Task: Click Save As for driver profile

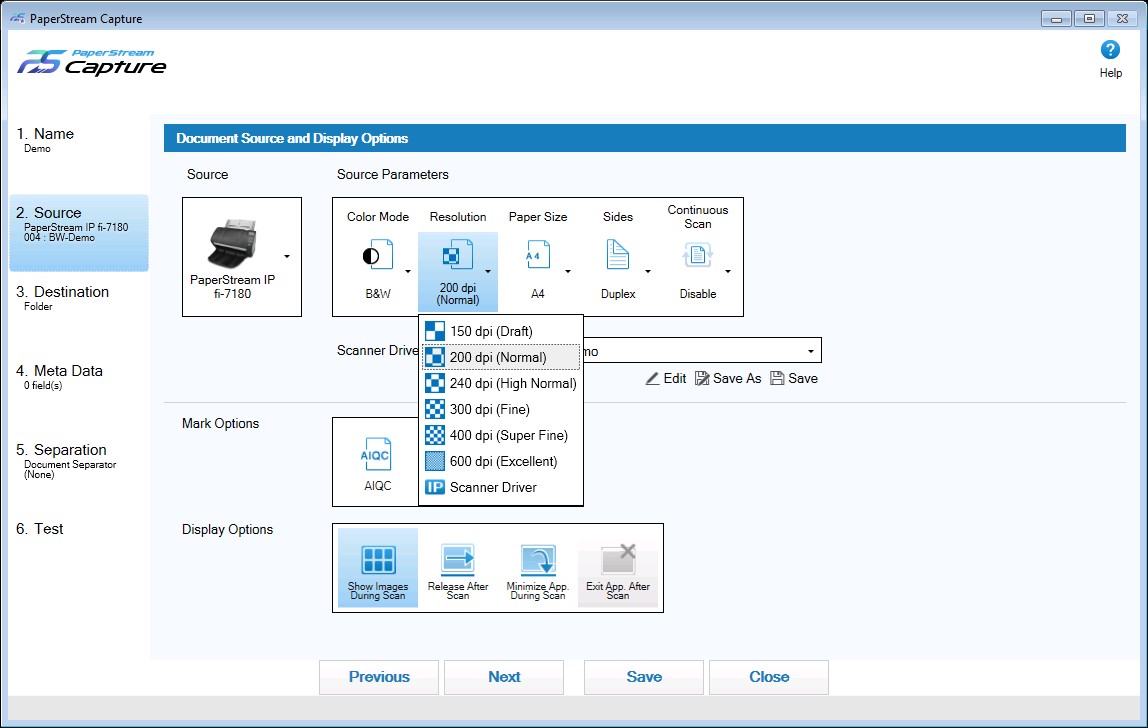Action: point(728,378)
